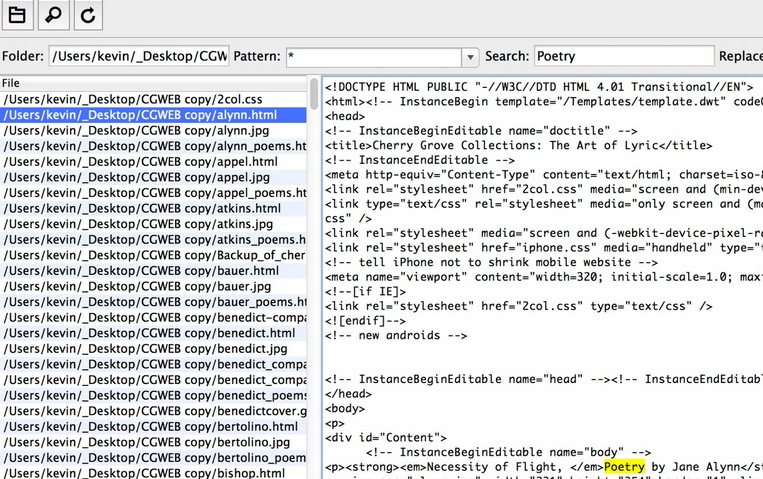Select the appel.html file row
The width and height of the screenshot is (763, 479).
153,162
